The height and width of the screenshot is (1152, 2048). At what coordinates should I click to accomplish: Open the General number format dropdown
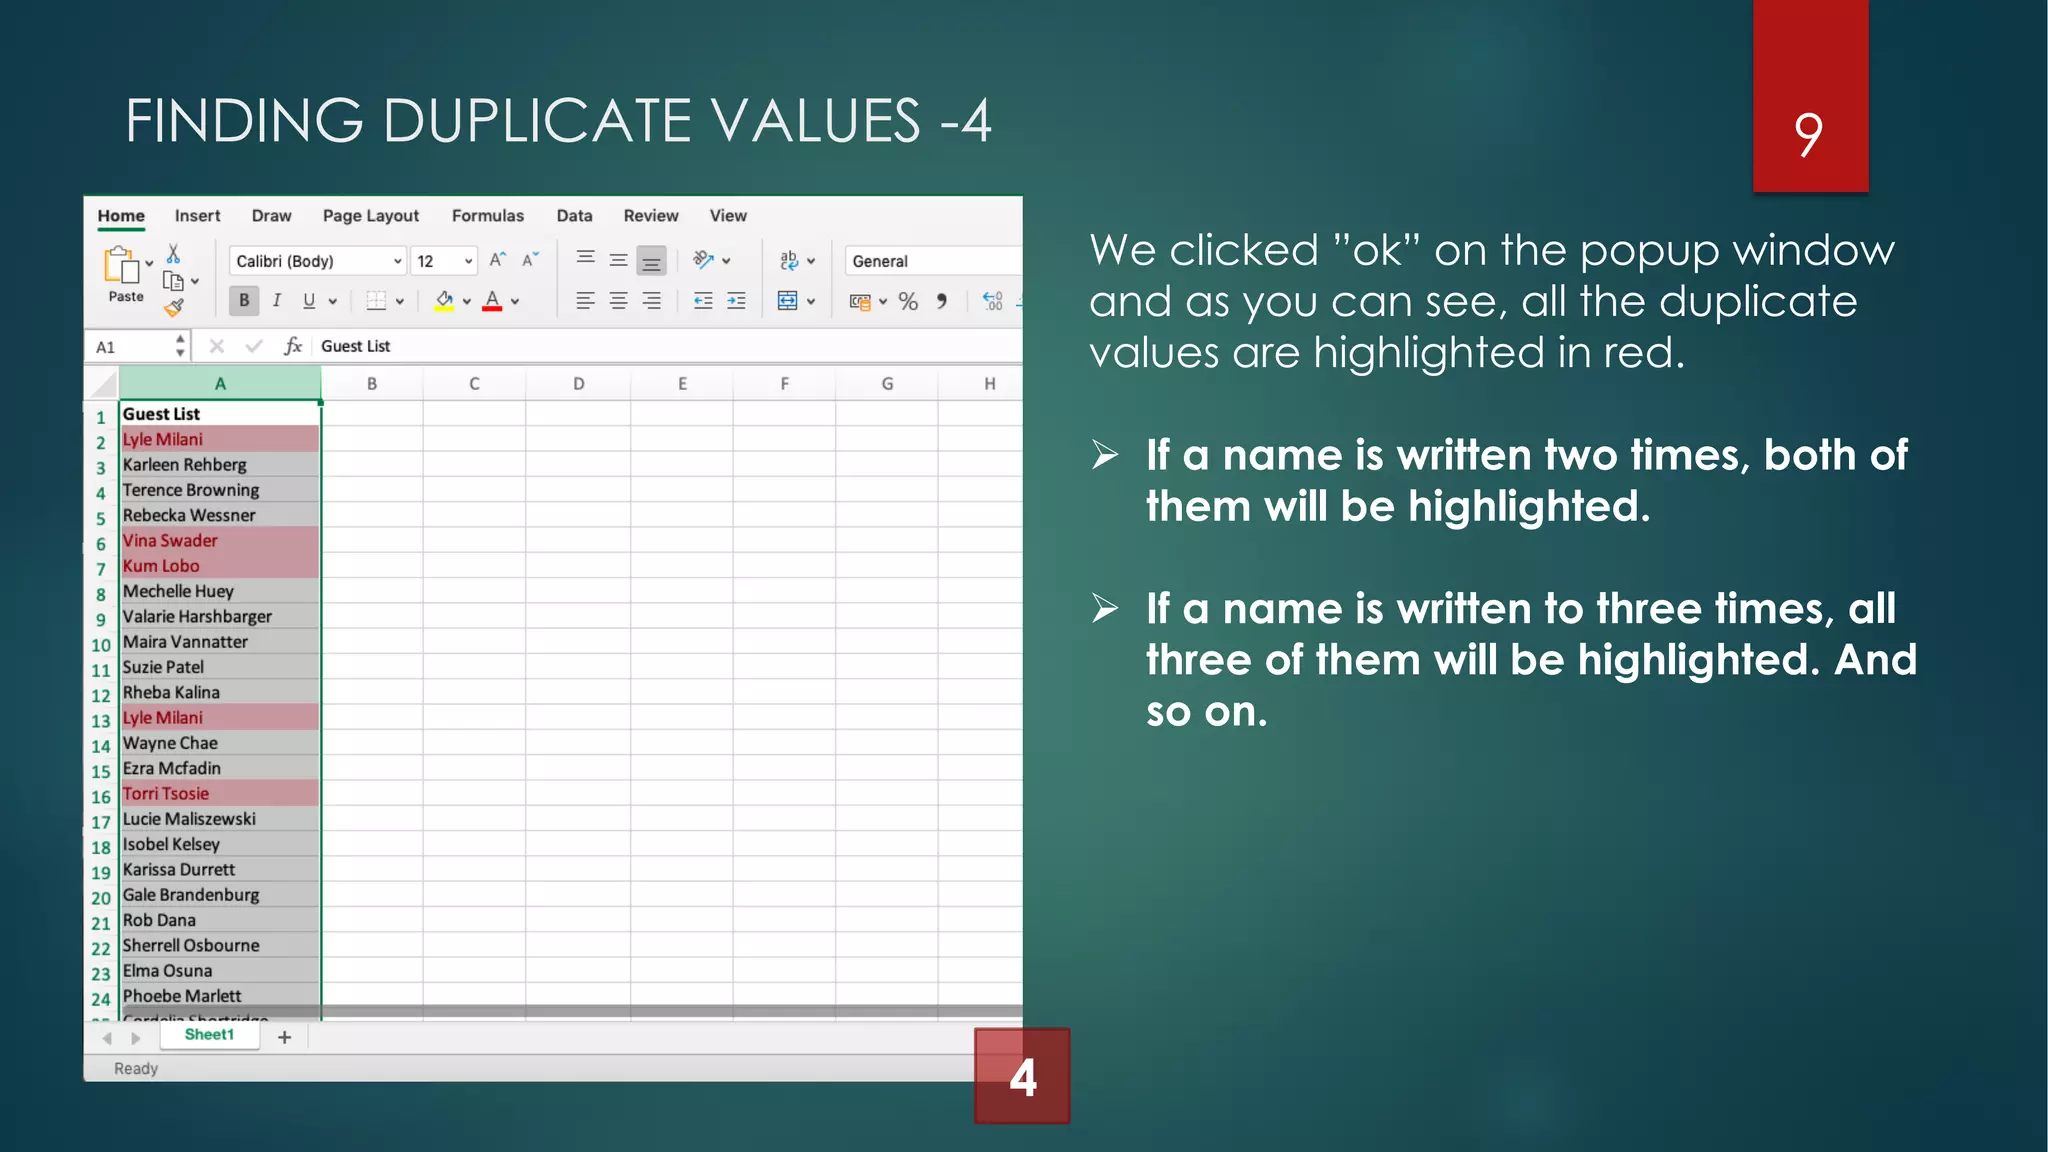click(x=933, y=261)
